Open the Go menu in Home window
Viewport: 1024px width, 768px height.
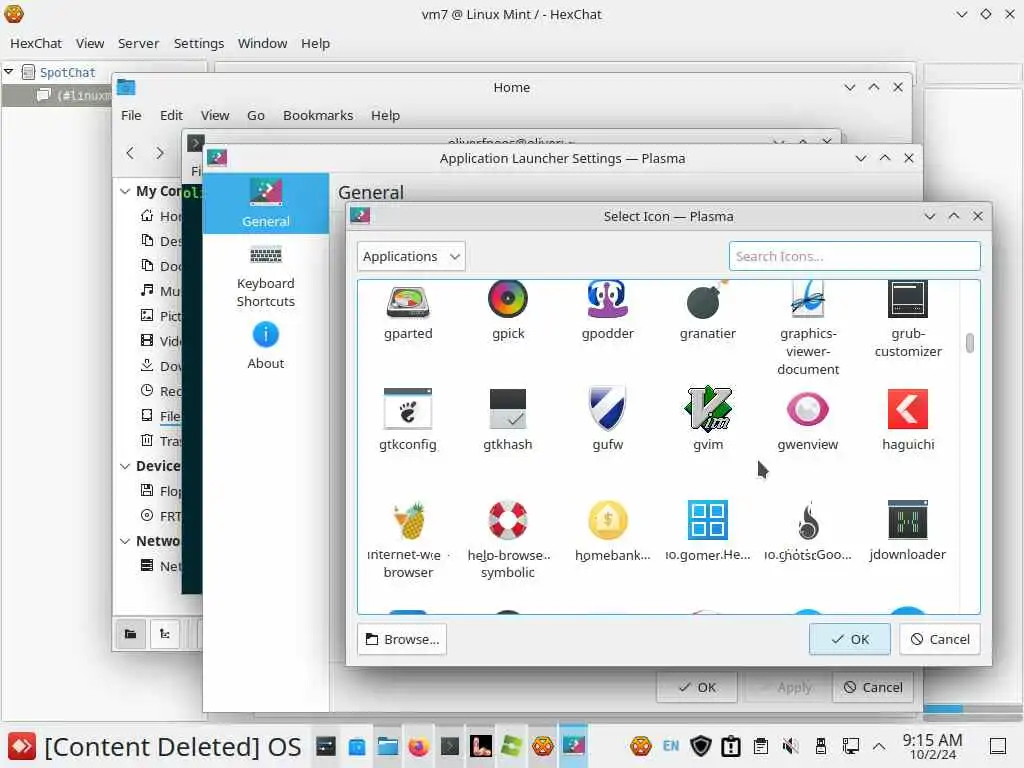[x=256, y=116]
